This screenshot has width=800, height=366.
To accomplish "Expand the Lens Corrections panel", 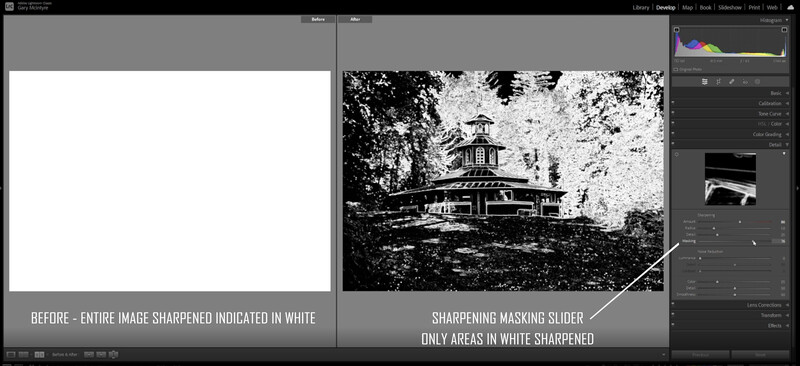I will click(x=786, y=305).
